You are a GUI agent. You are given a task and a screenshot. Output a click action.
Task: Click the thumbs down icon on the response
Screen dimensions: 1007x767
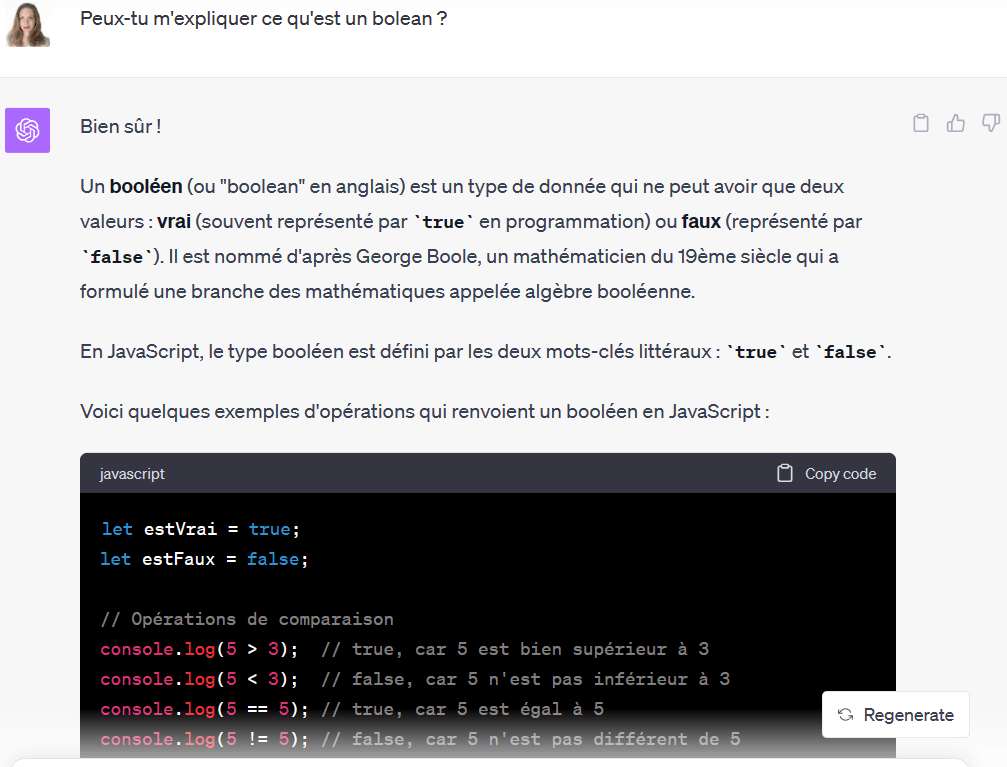click(x=990, y=123)
